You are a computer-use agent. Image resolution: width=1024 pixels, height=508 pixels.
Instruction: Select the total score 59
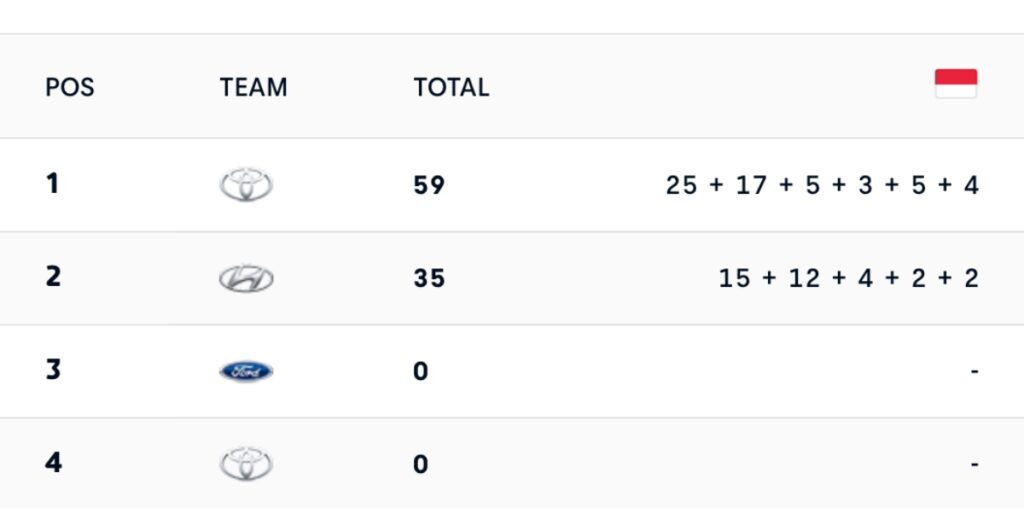point(429,186)
